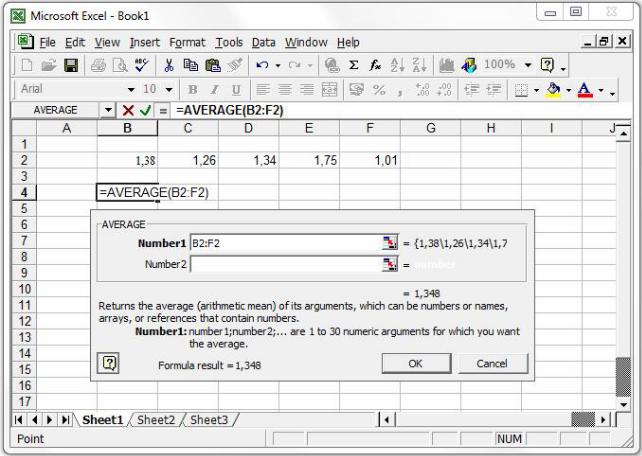Click the Format Painter brush icon

pos(235,65)
